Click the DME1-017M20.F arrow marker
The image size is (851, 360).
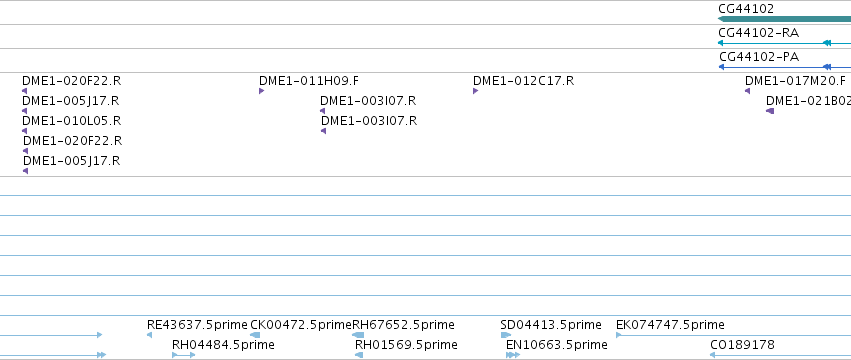pyautogui.click(x=747, y=91)
